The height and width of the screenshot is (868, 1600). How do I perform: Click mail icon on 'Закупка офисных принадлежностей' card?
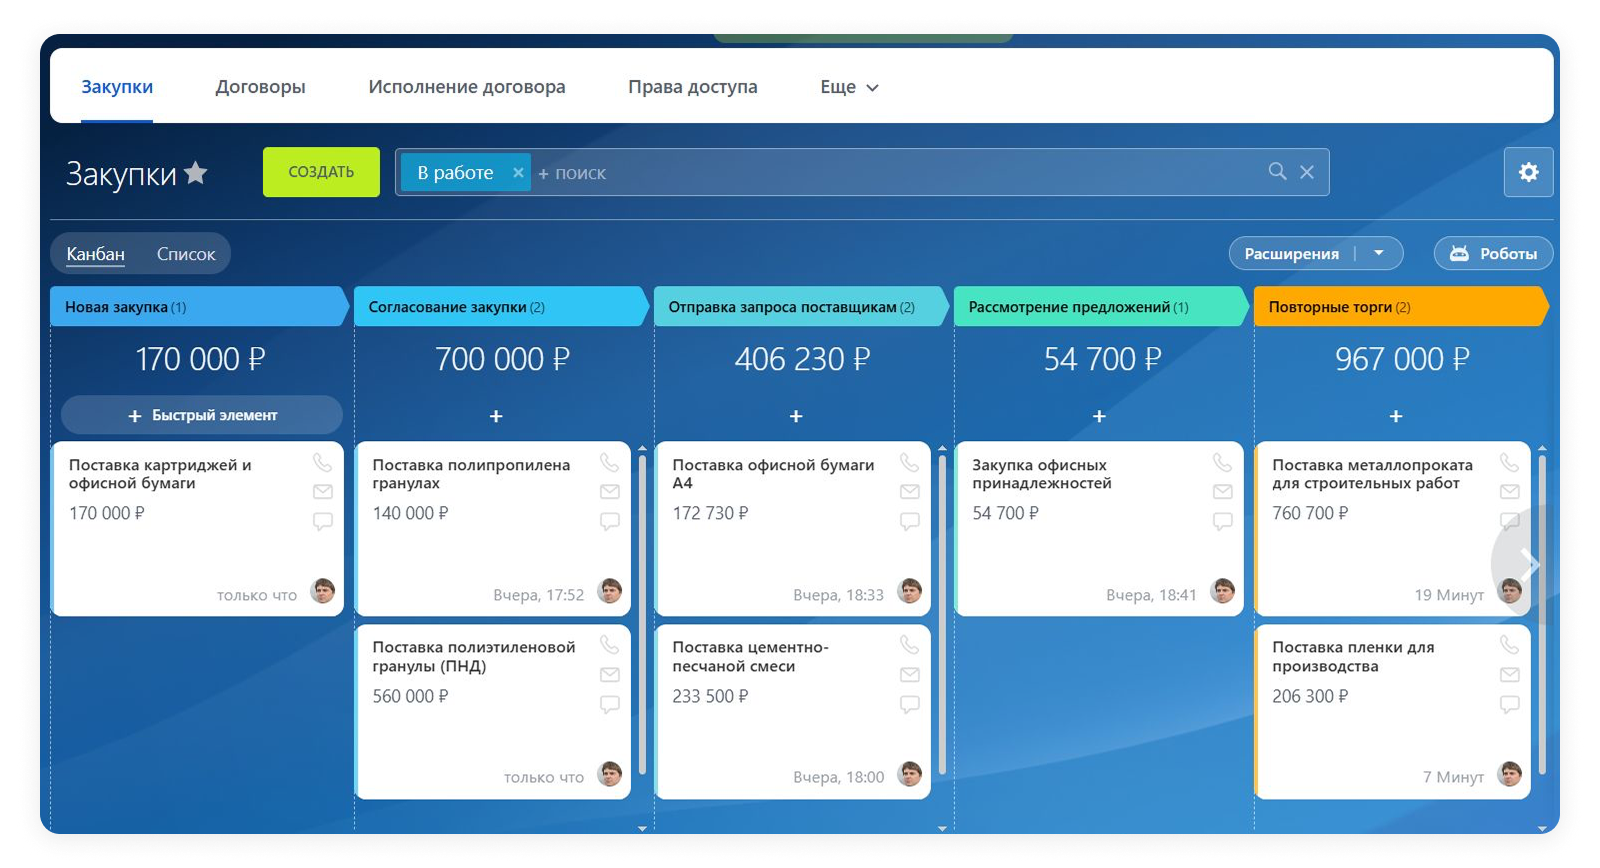1222,492
